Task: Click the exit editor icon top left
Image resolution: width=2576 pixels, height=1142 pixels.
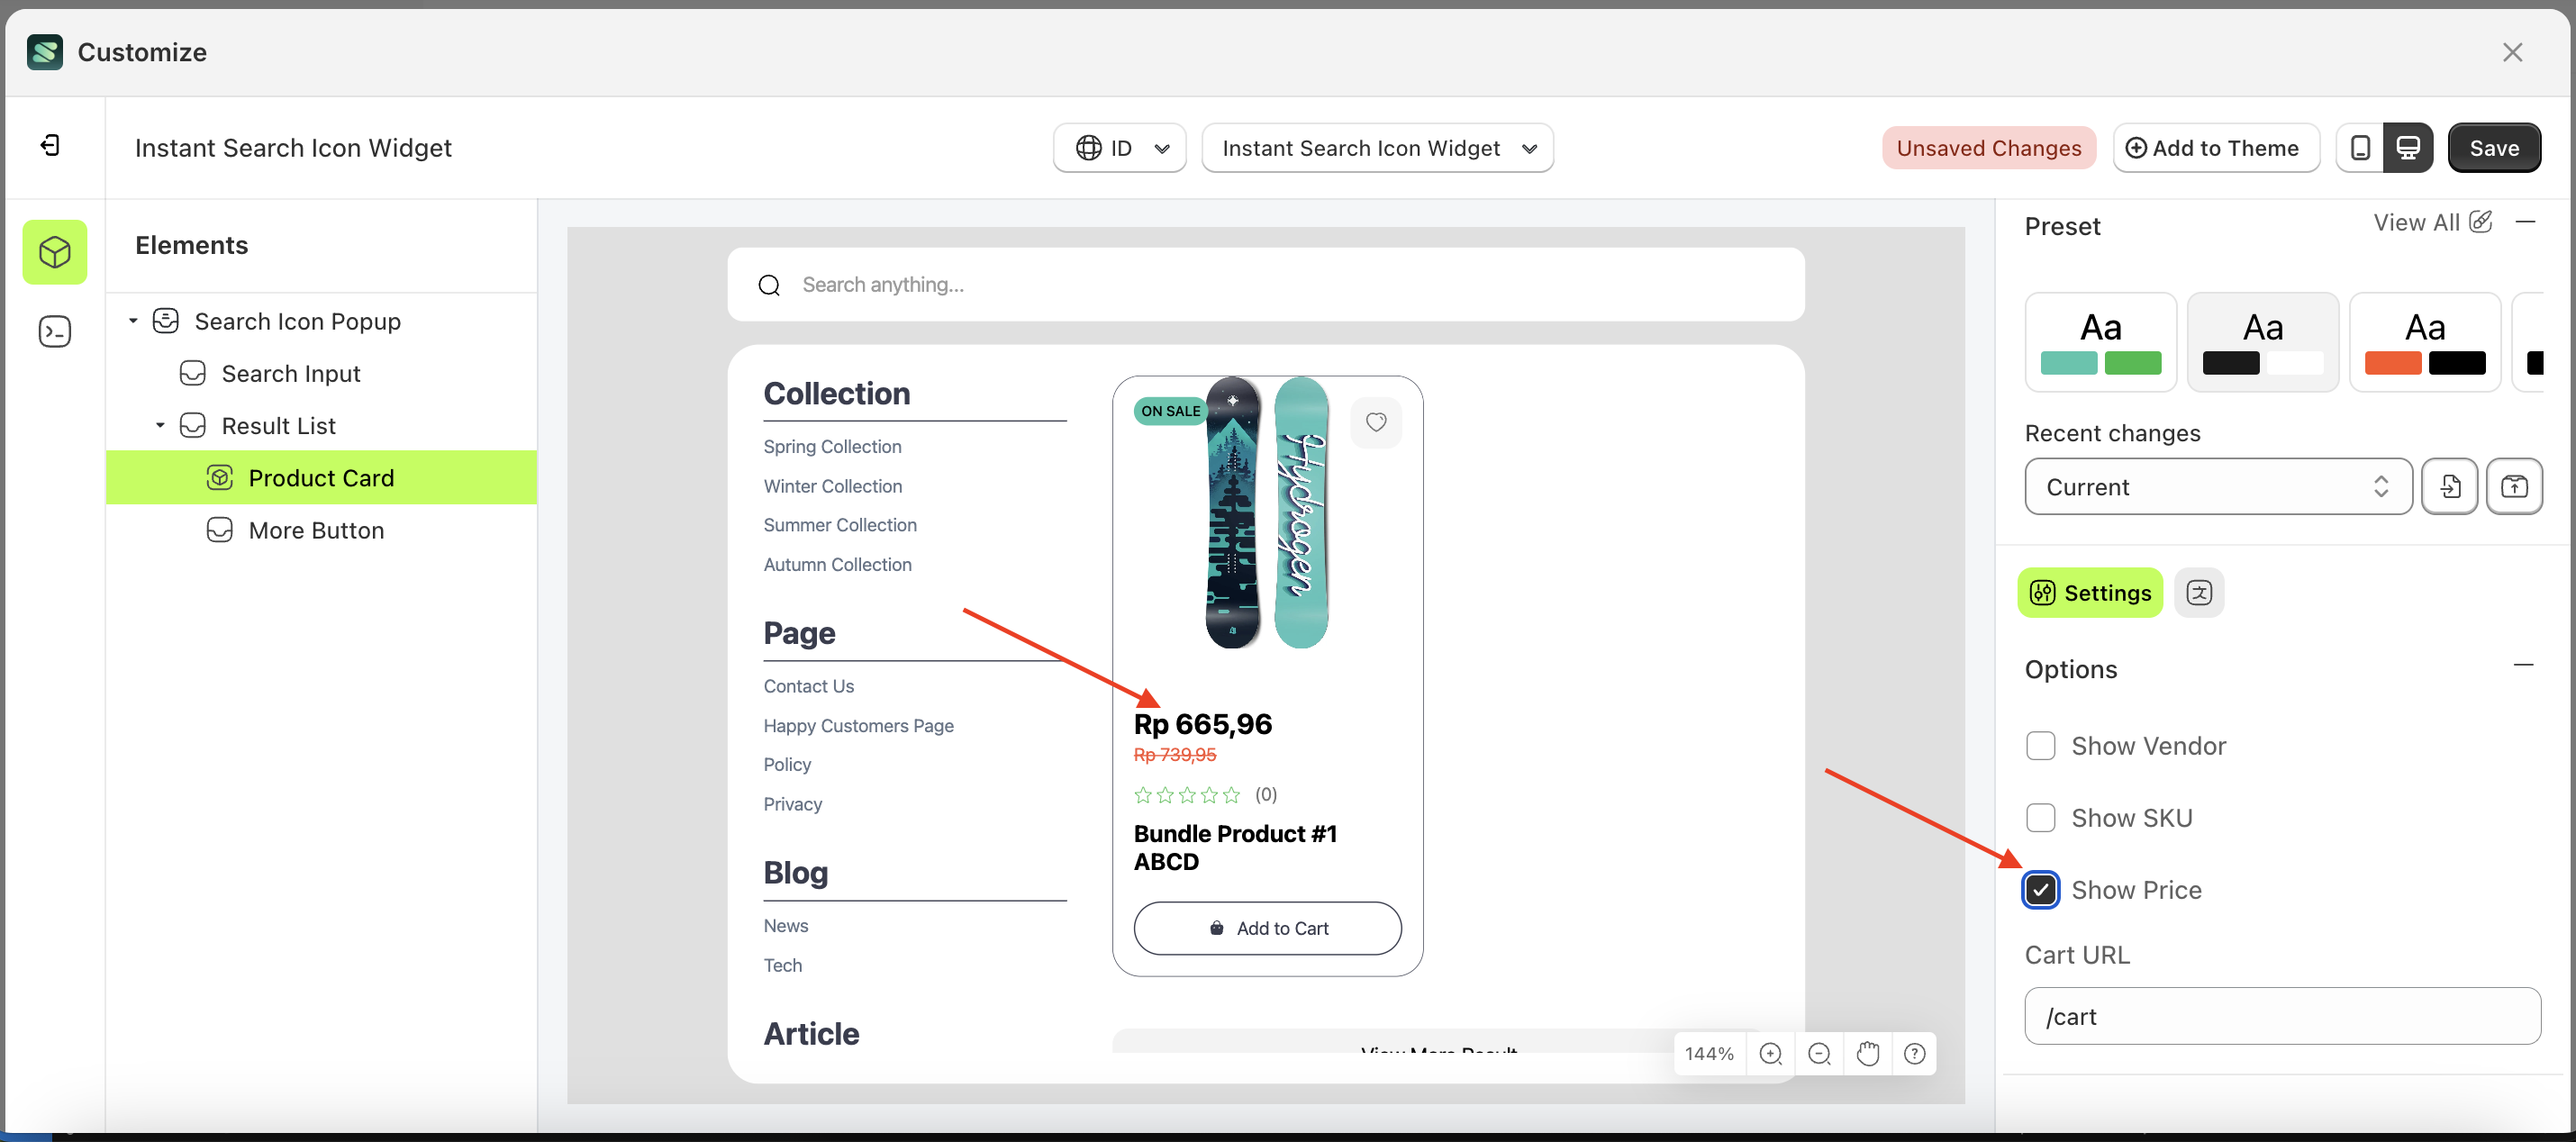Action: 54,145
